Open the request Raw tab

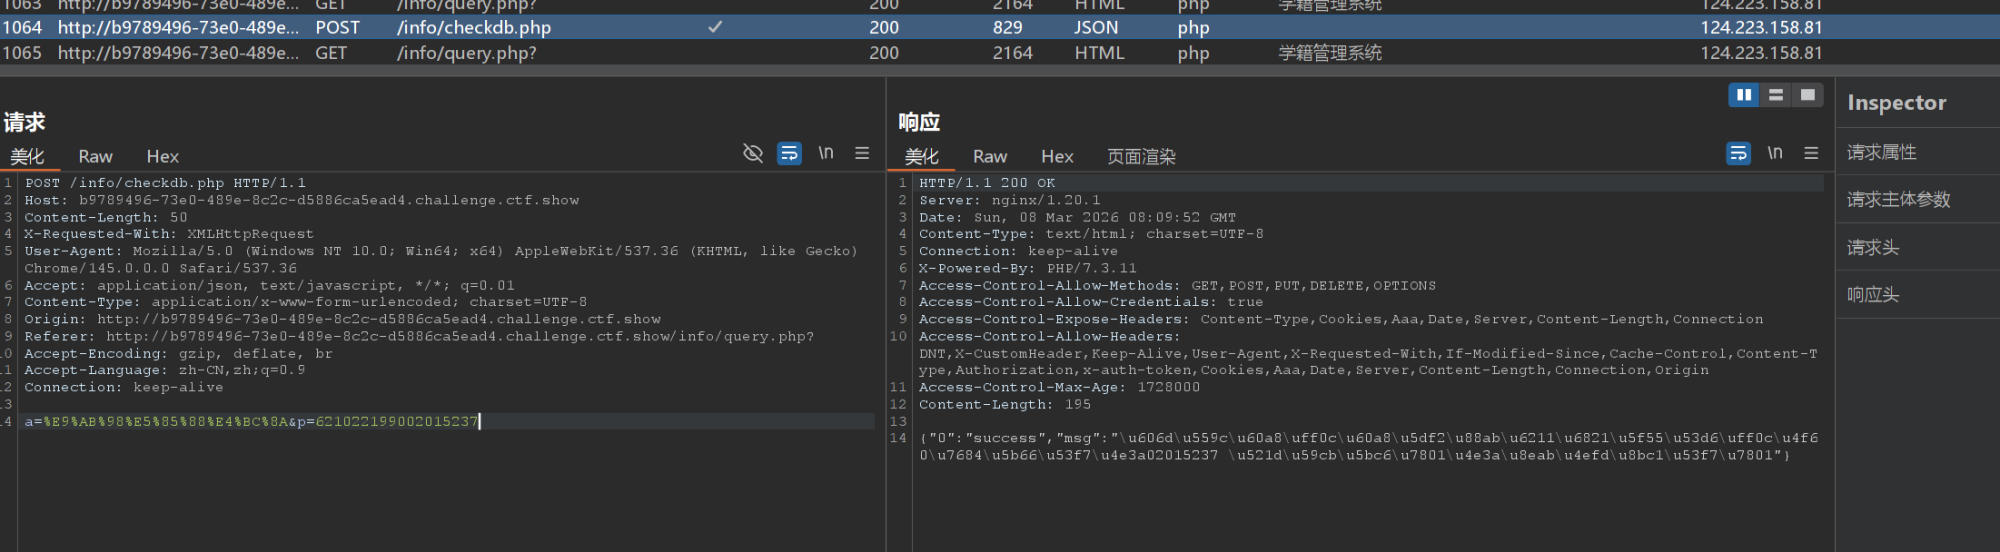[95, 156]
